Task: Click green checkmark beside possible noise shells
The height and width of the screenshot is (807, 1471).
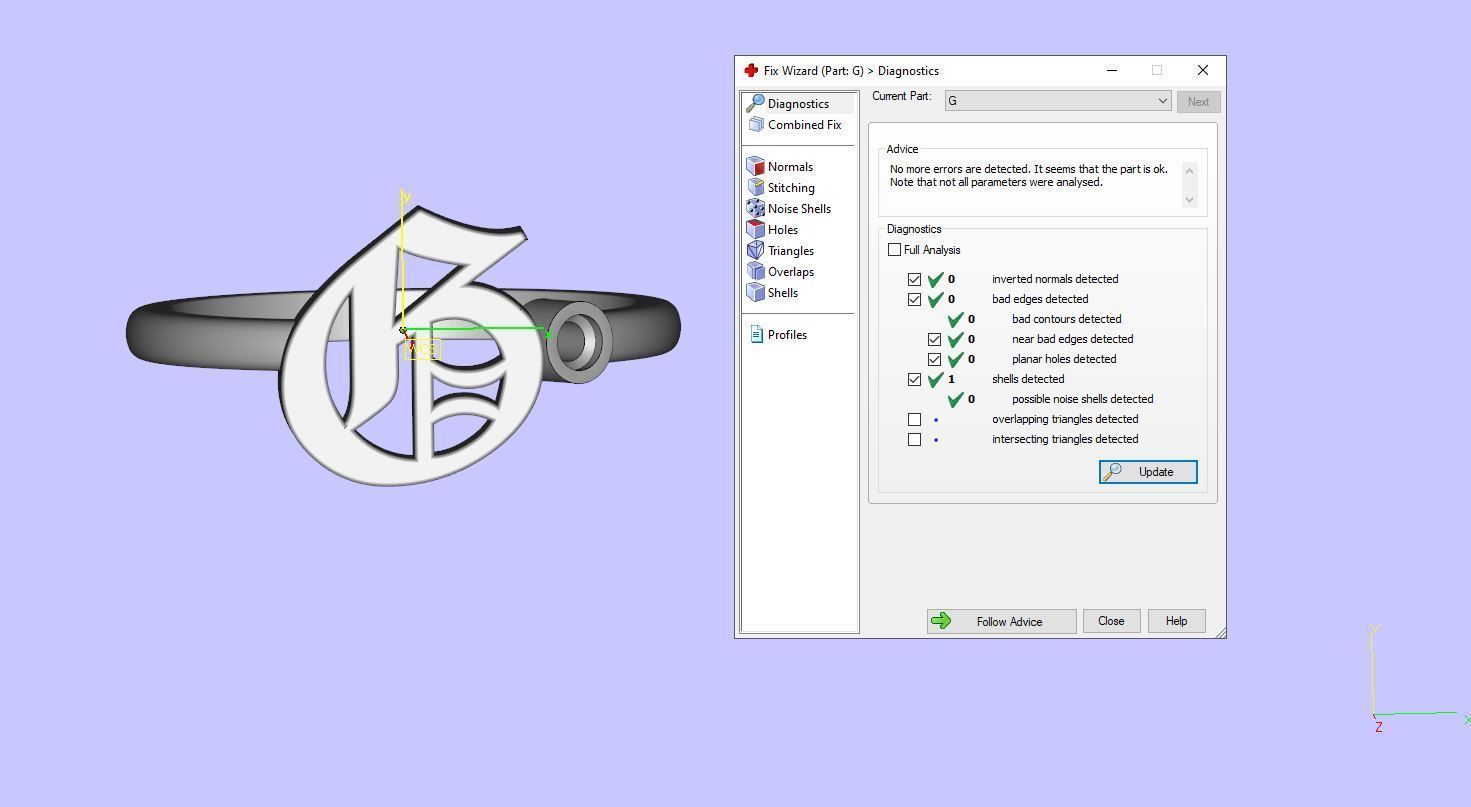Action: (956, 399)
